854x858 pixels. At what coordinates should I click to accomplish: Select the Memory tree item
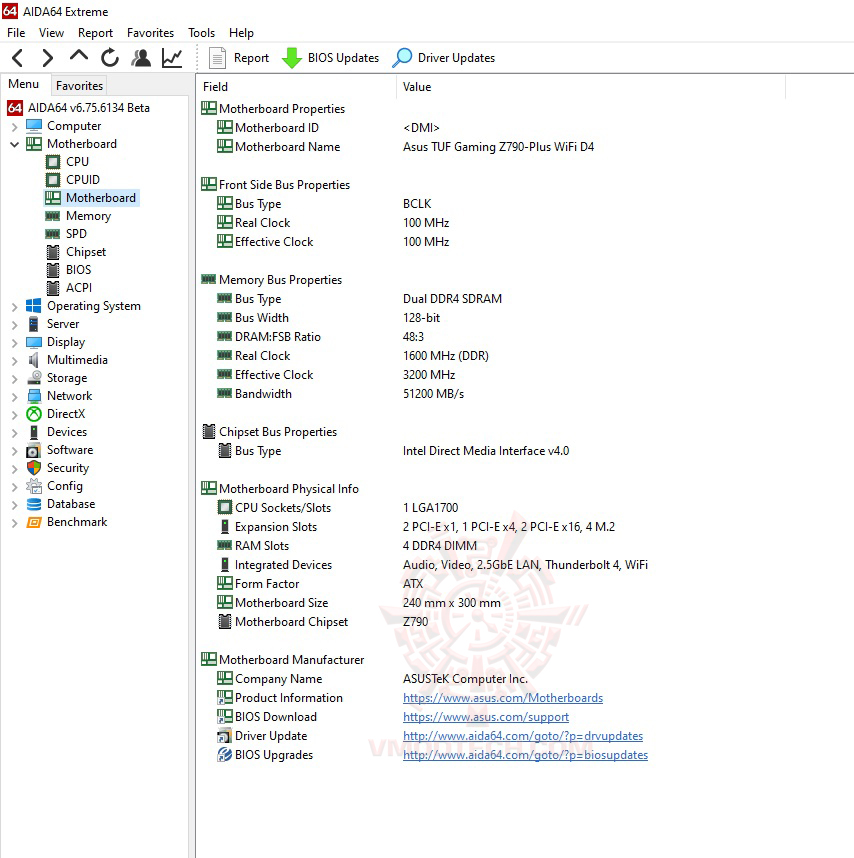tap(89, 216)
